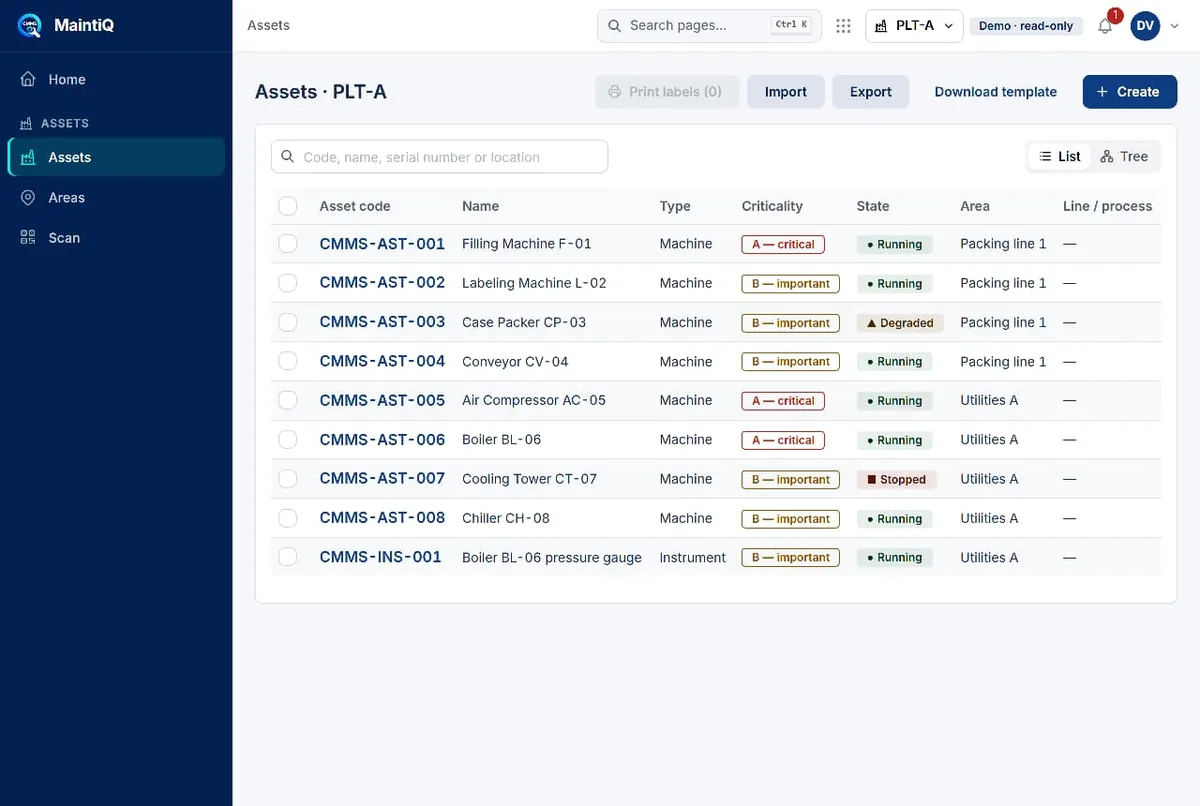
Task: Click the Areas pin icon
Action: (28, 198)
